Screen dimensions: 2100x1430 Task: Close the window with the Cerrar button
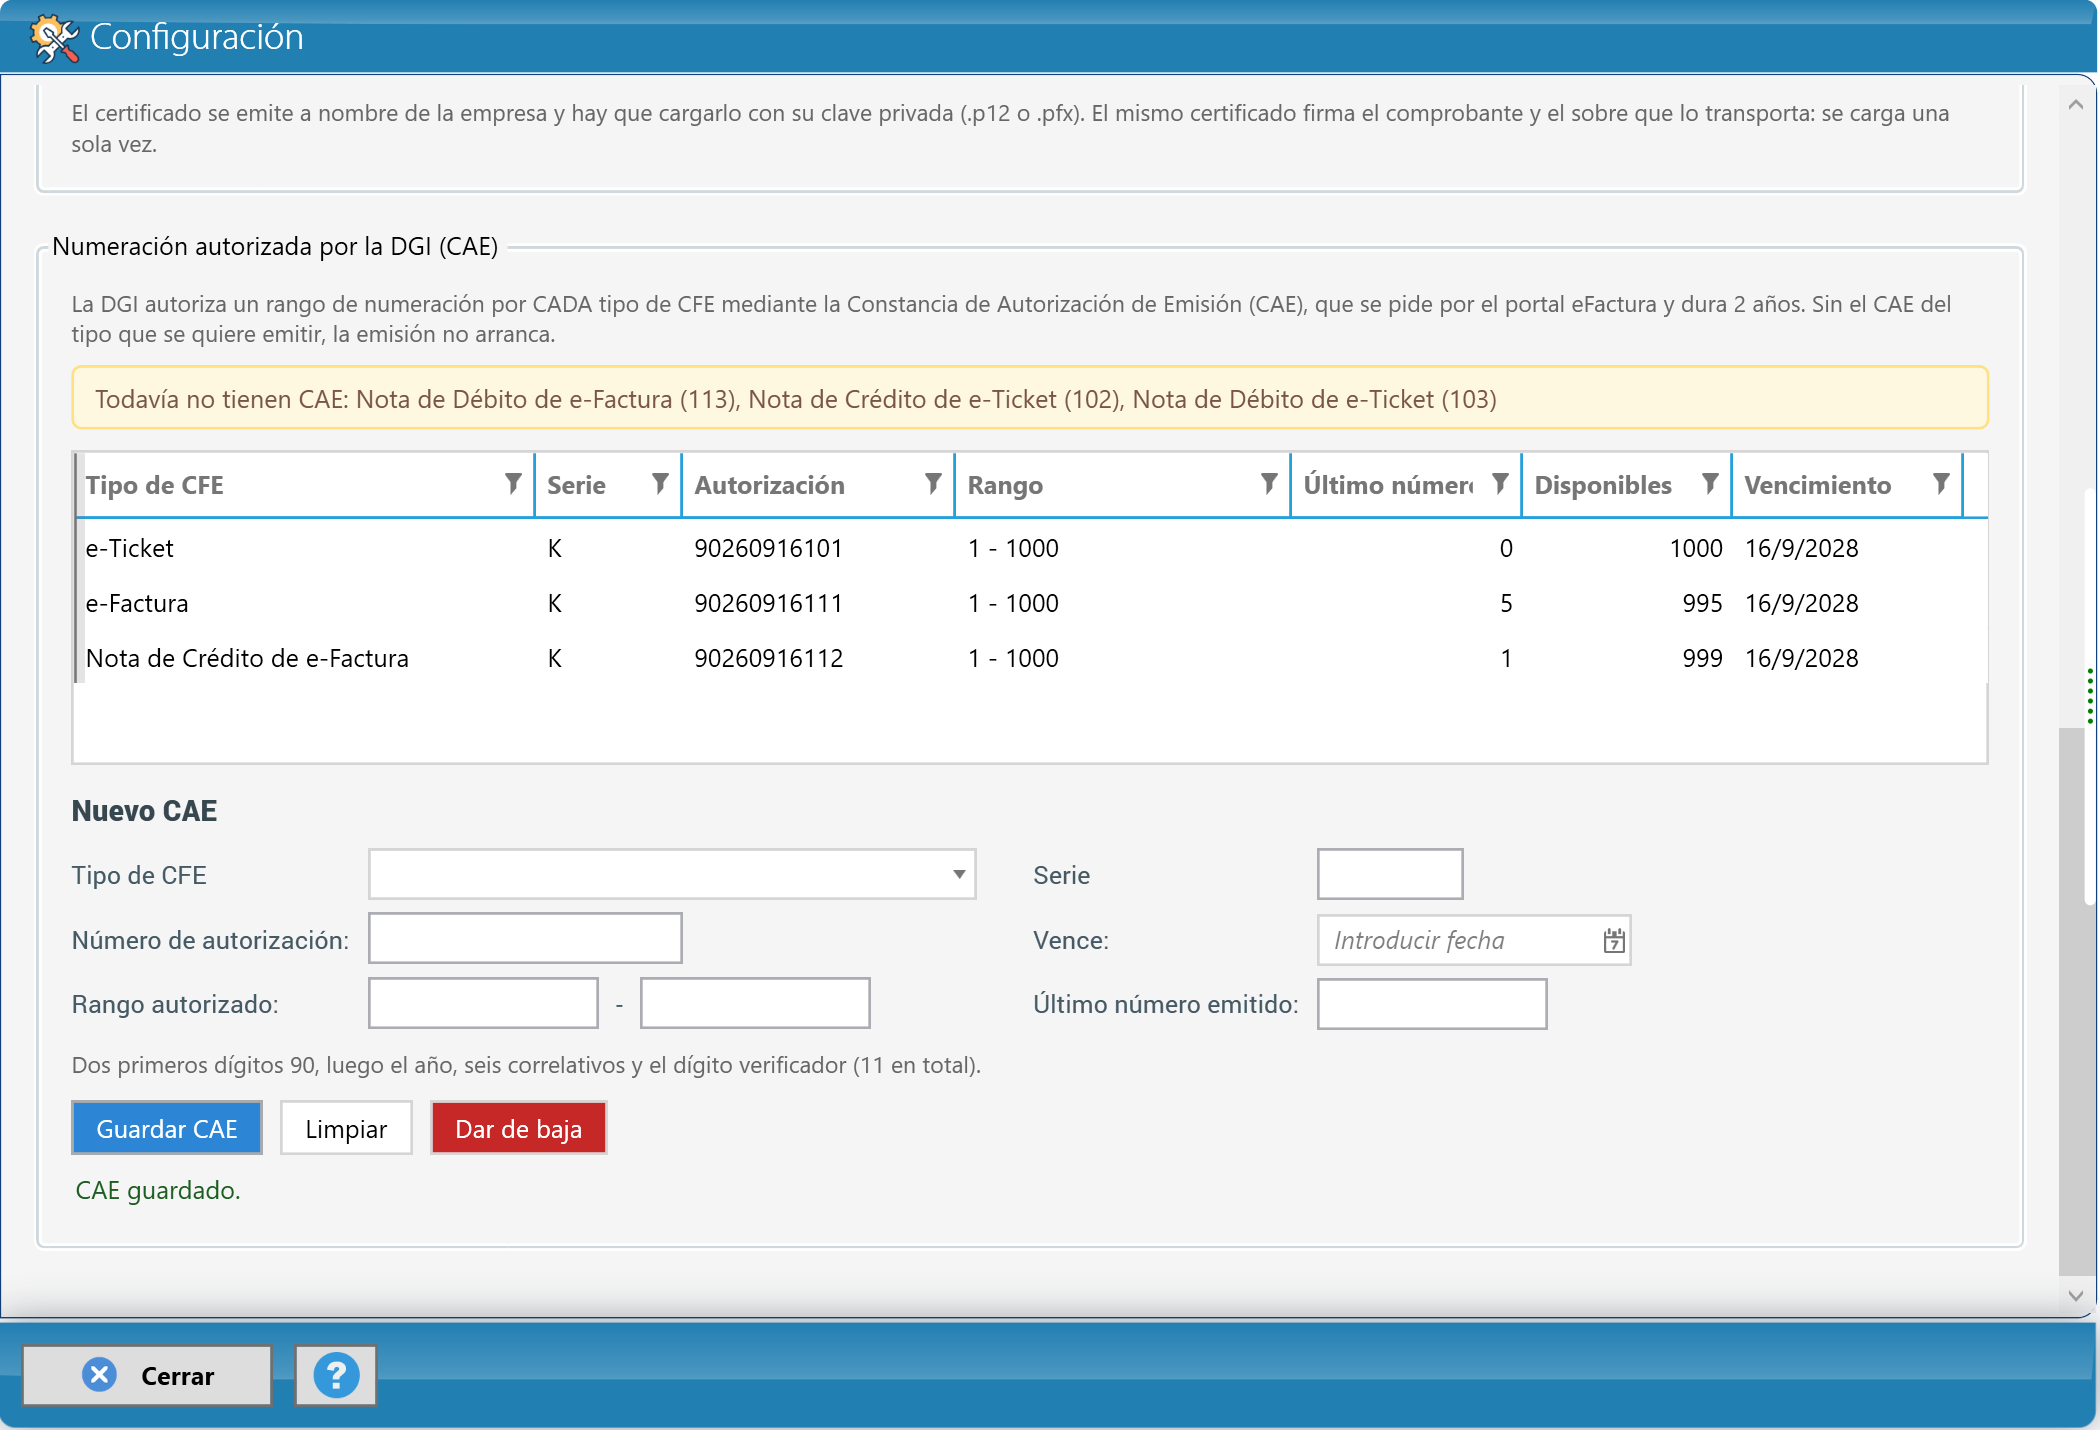coord(147,1376)
